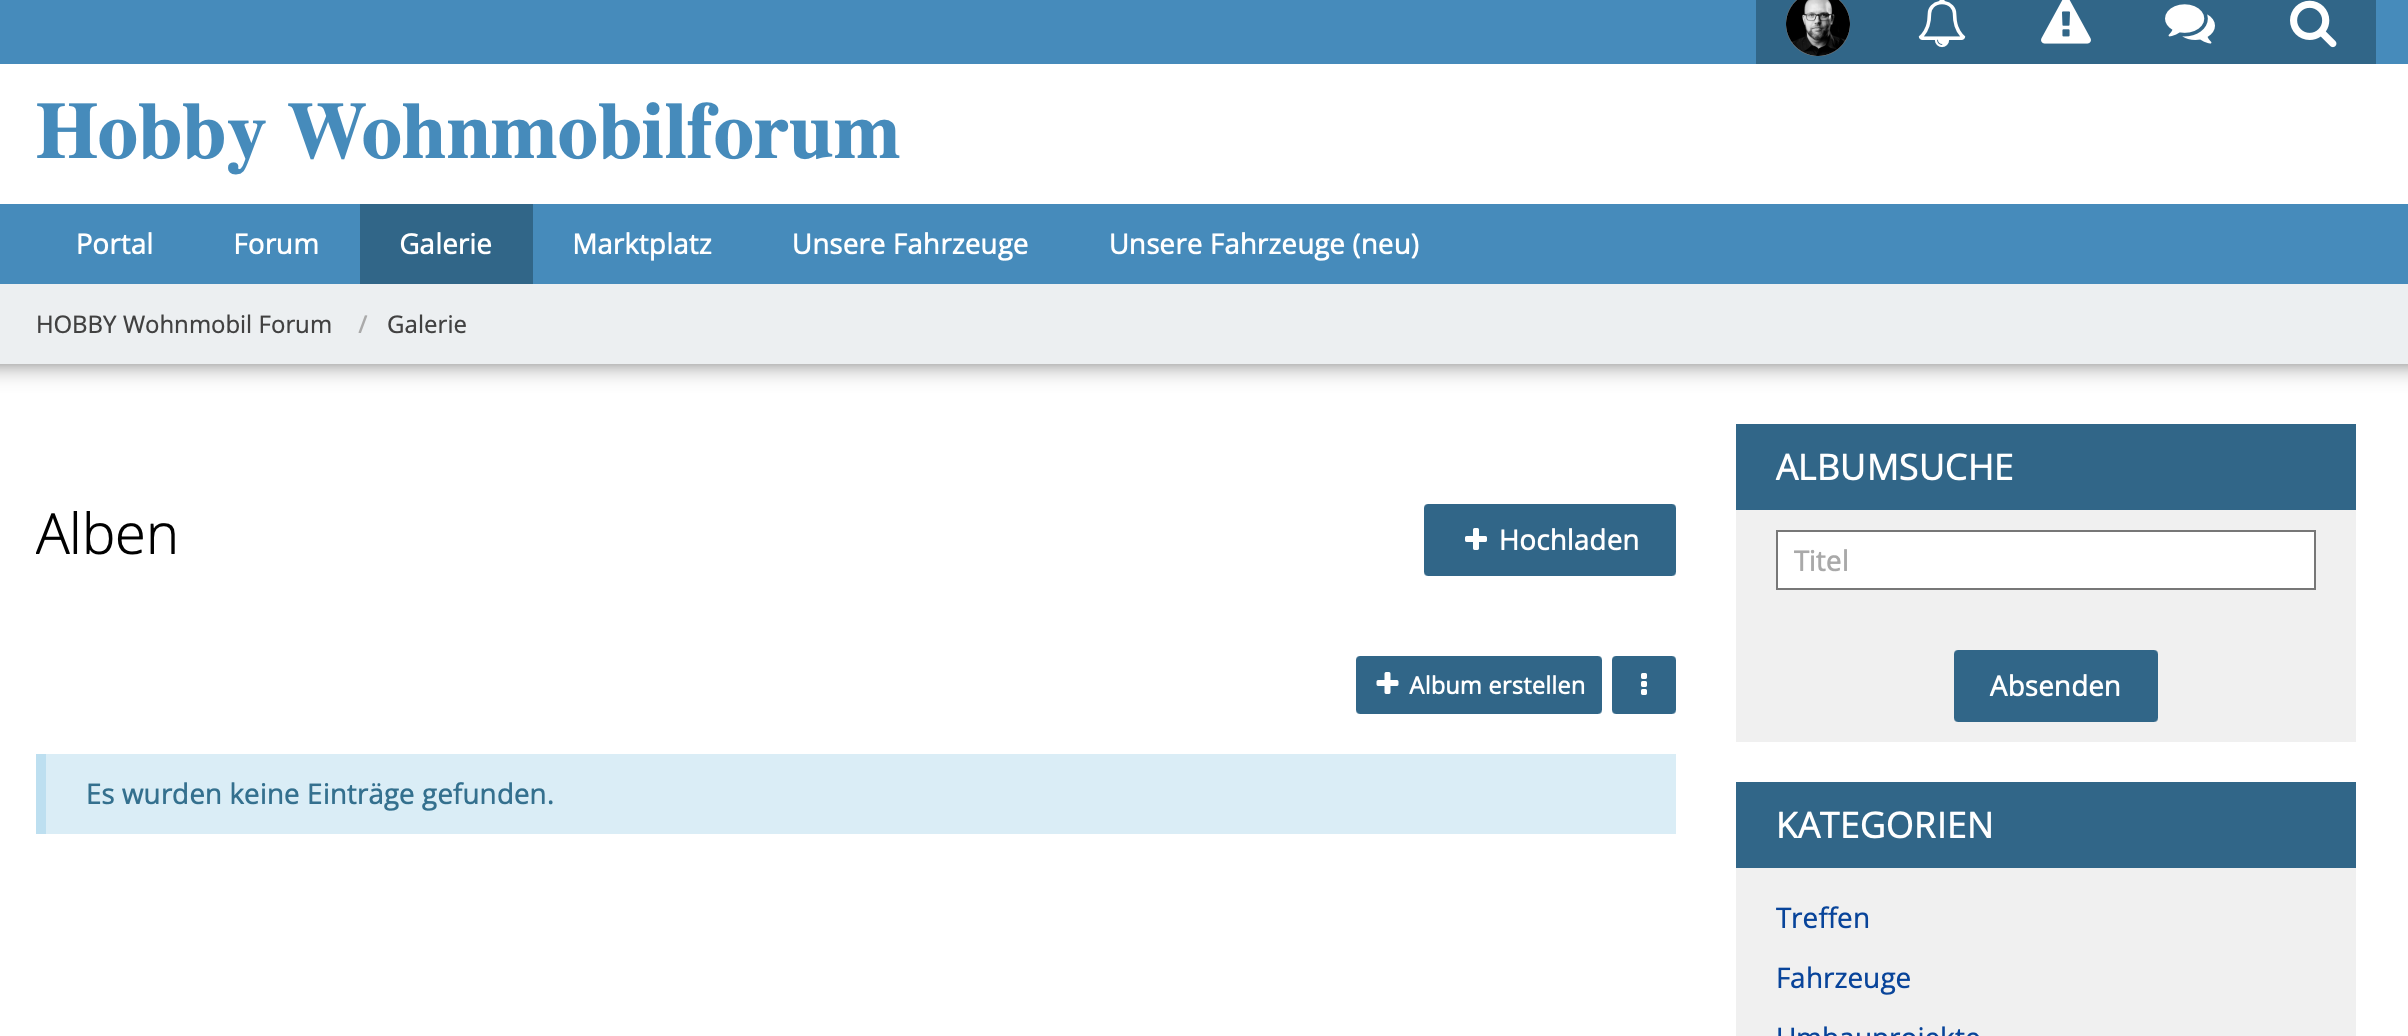Viewport: 2408px width, 1036px height.
Task: Open Unsere Fahrzeuge (neu) menu item
Action: click(x=1264, y=244)
